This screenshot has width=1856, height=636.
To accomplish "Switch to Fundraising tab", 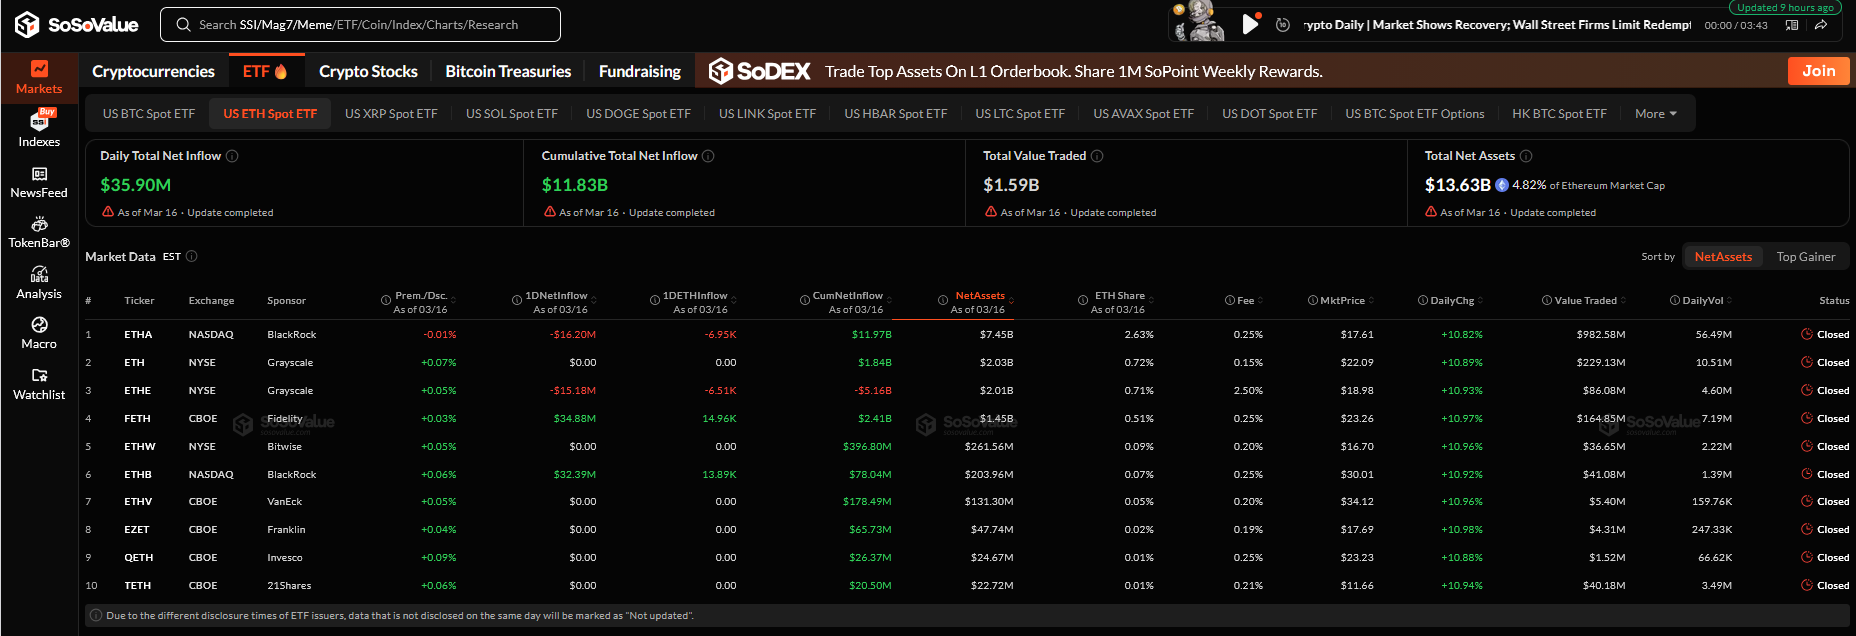I will click(640, 71).
